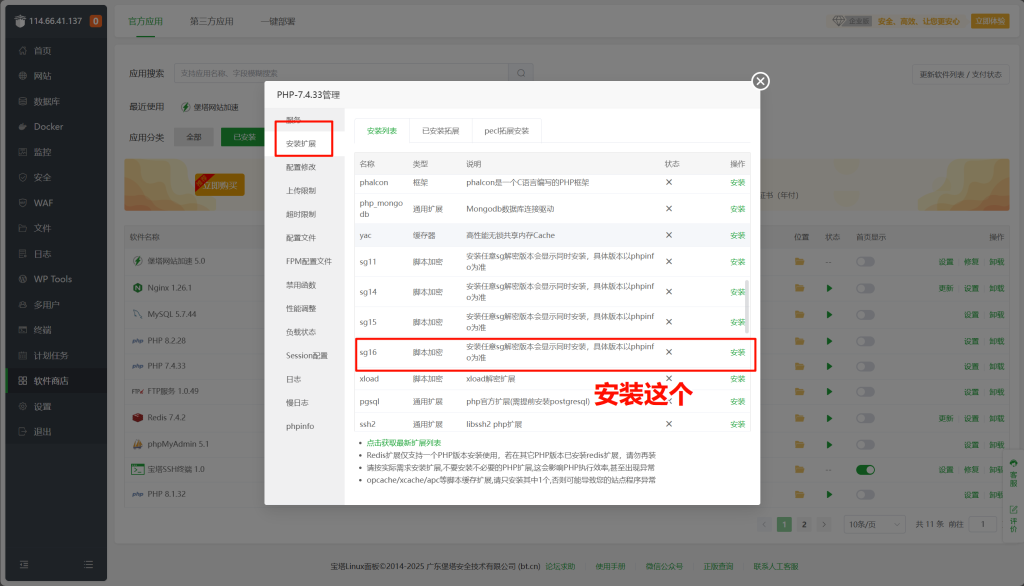
Task: Click the green running status arrow for MySQL 5.7.44
Action: [x=827, y=312]
